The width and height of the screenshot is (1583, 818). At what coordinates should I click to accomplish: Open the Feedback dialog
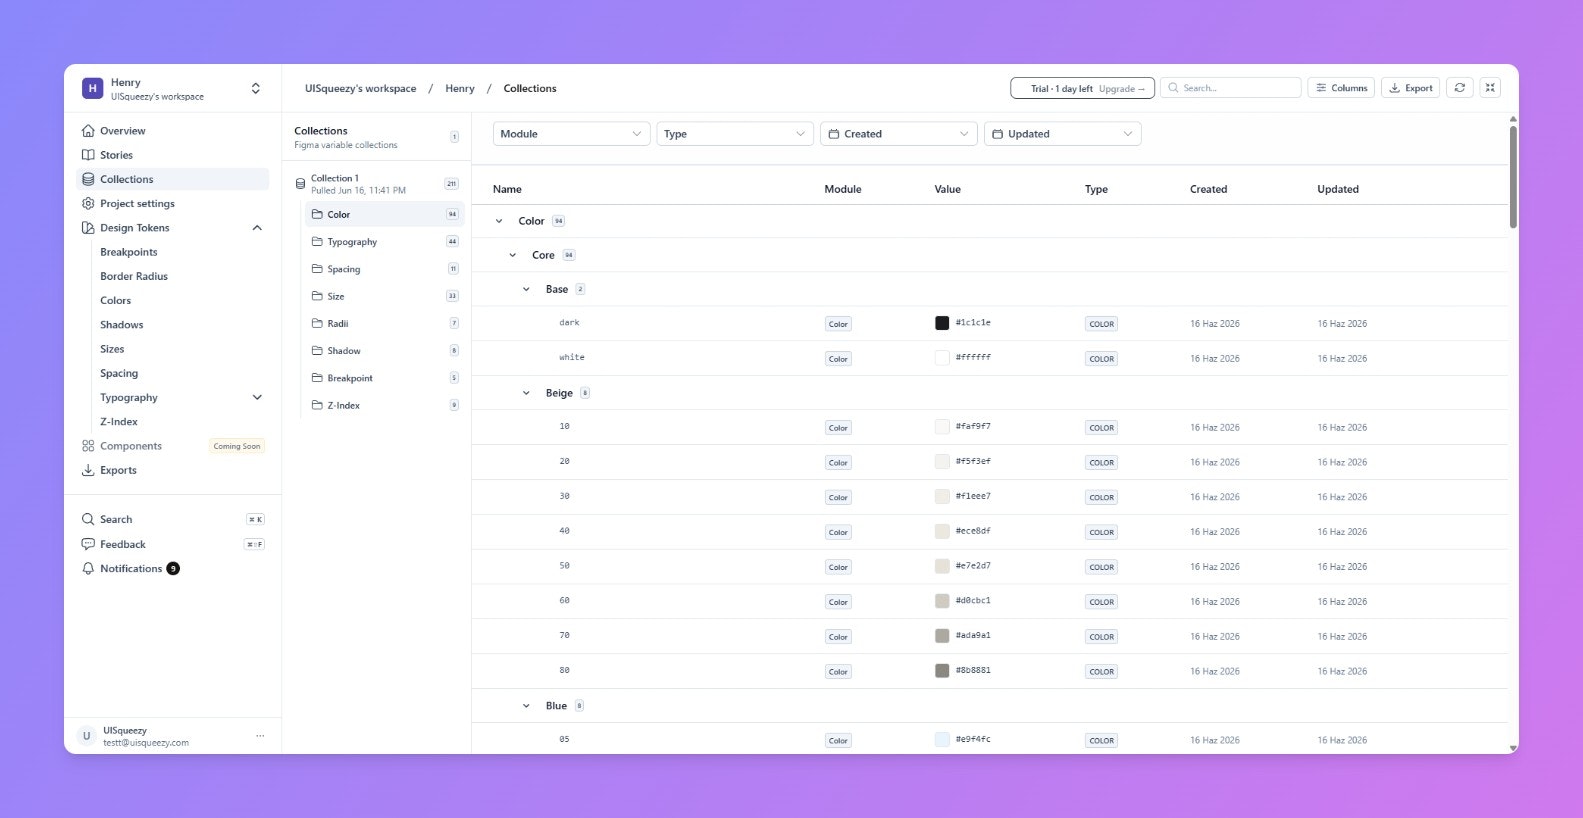(x=172, y=544)
